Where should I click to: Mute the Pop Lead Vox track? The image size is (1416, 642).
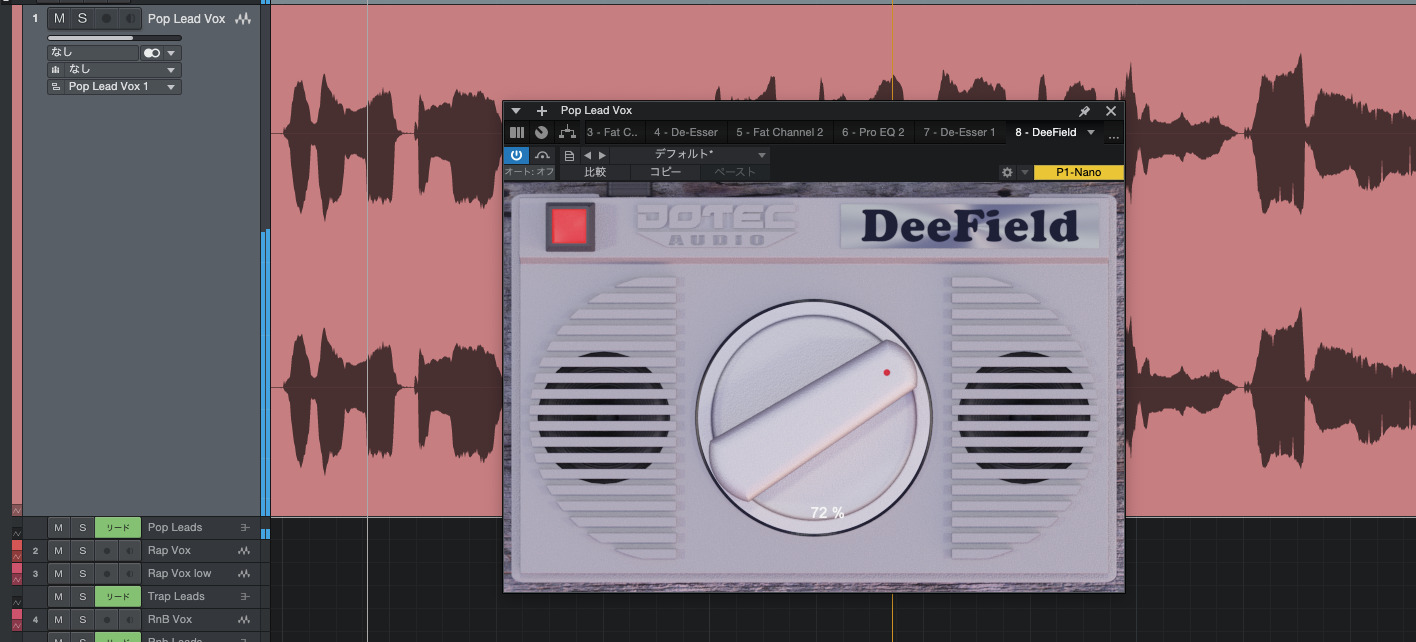pos(59,19)
